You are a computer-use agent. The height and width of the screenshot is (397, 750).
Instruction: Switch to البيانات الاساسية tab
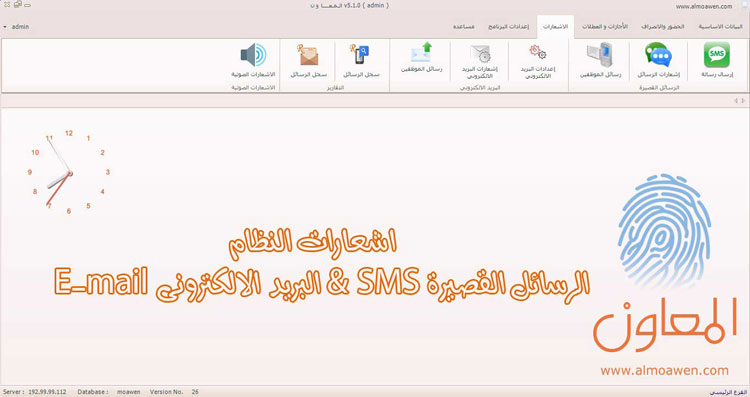[x=720, y=27]
